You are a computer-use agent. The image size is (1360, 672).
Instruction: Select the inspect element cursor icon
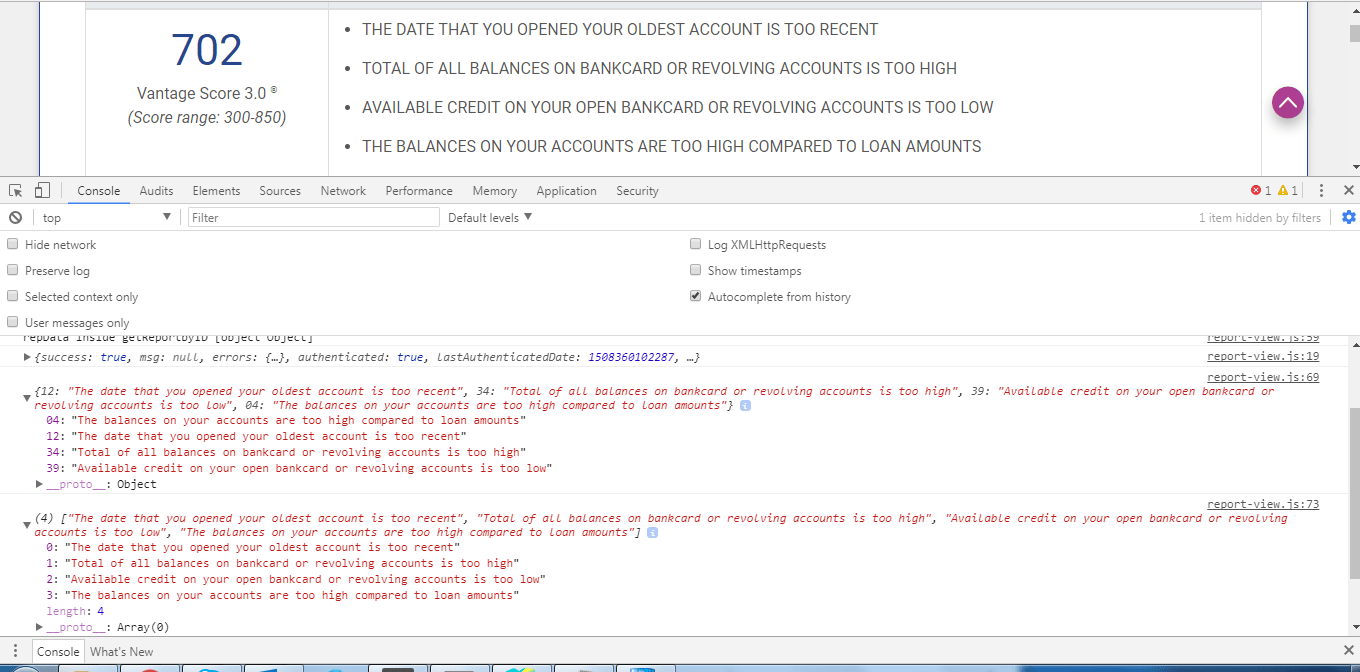(x=14, y=190)
